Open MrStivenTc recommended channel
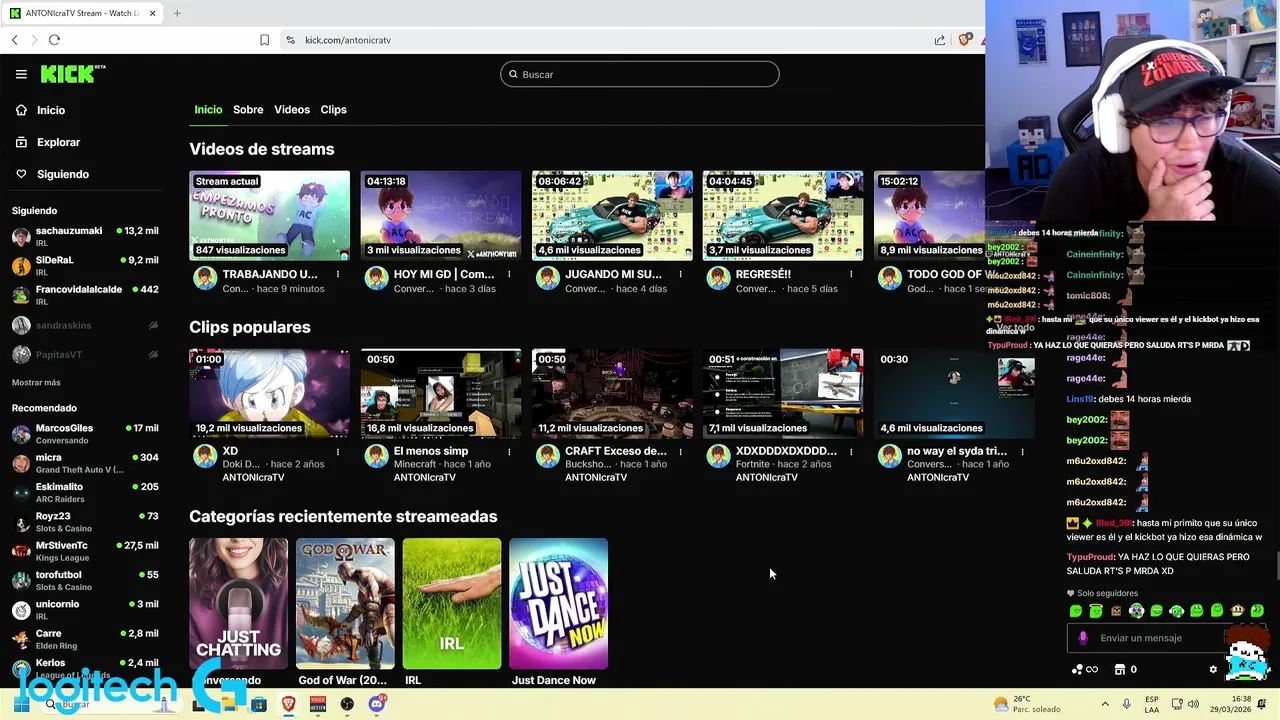Screen dimensions: 1280x720 click(85, 551)
